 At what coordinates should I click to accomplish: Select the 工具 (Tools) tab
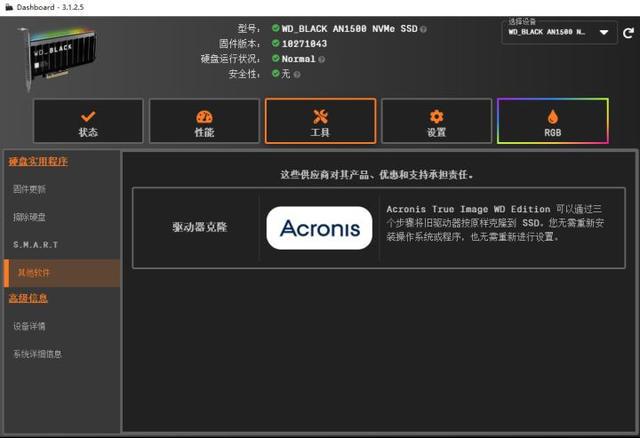pyautogui.click(x=320, y=121)
